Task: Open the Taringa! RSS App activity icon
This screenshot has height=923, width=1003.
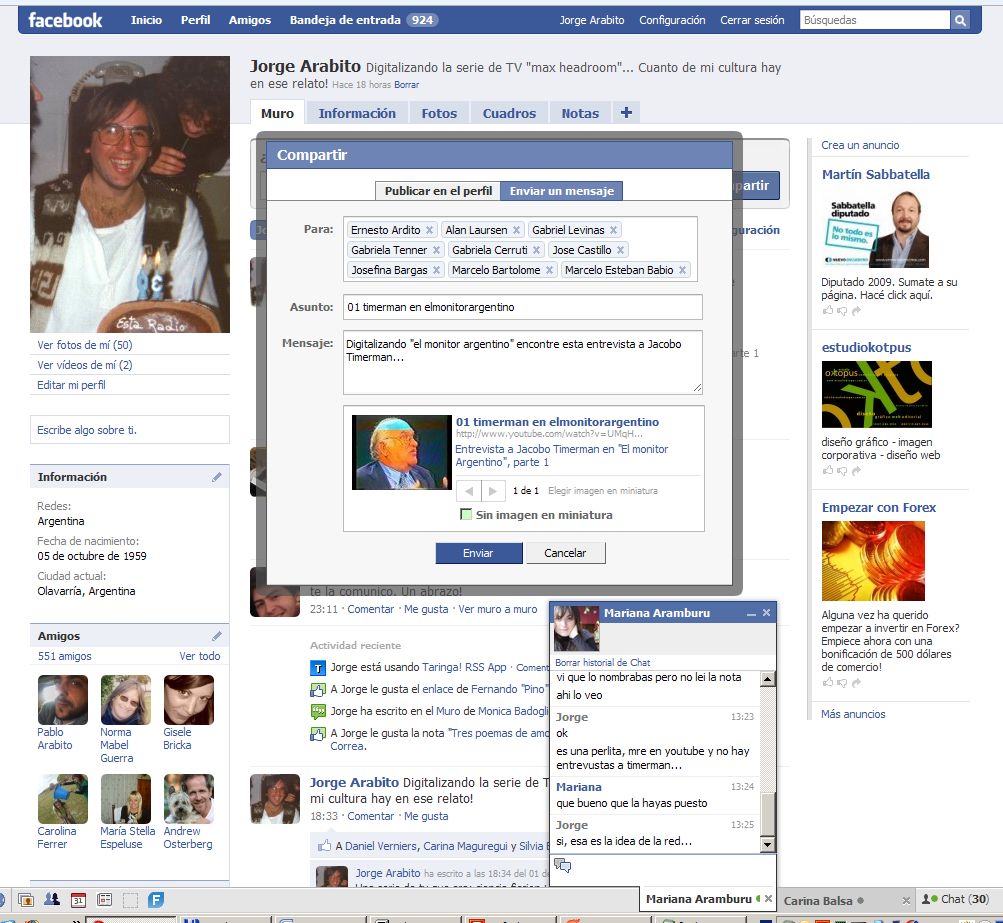Action: (x=318, y=668)
